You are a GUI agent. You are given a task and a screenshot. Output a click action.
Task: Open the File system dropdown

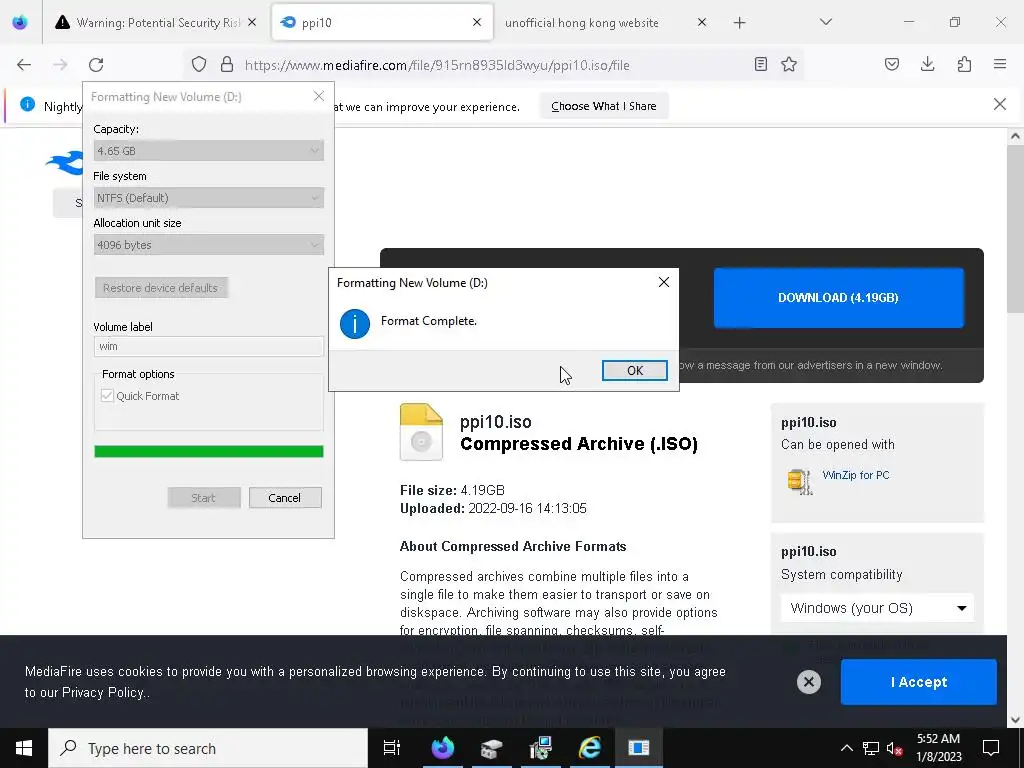[208, 198]
